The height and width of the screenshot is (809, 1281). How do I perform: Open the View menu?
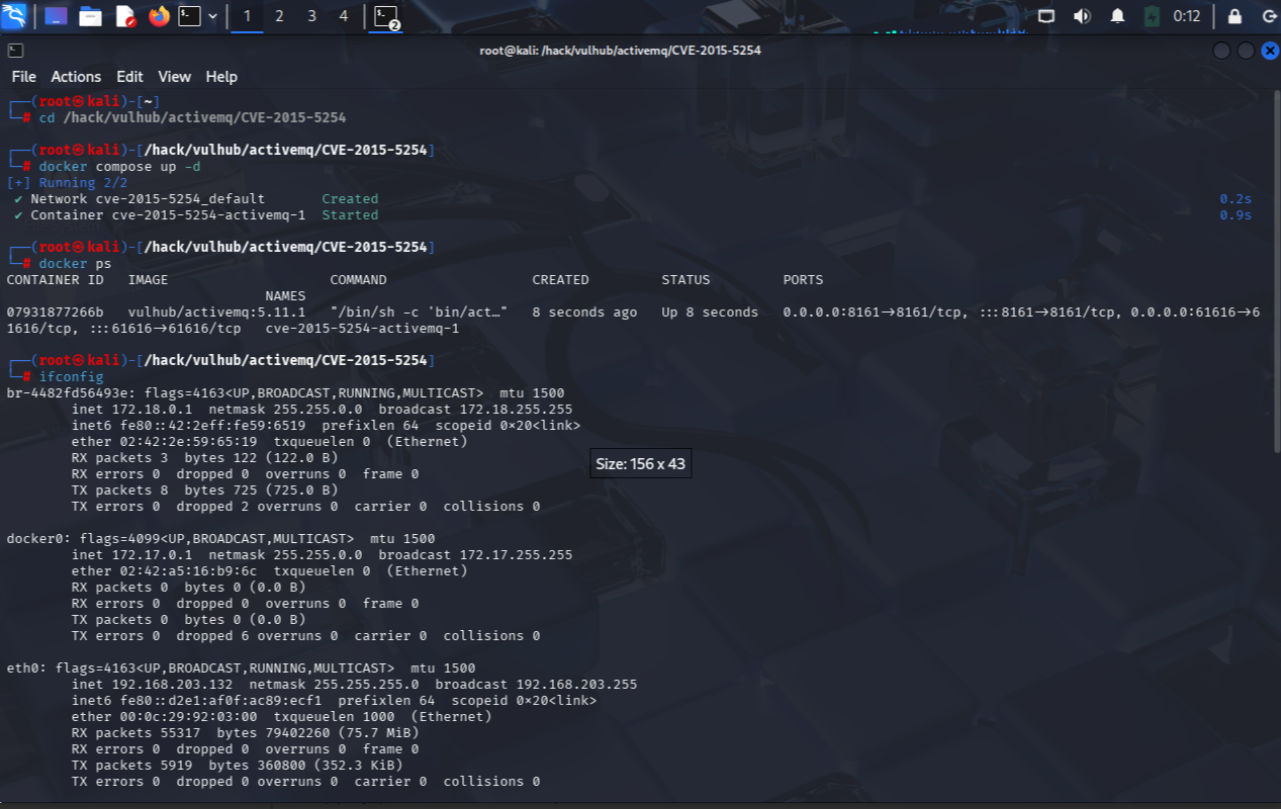(174, 77)
